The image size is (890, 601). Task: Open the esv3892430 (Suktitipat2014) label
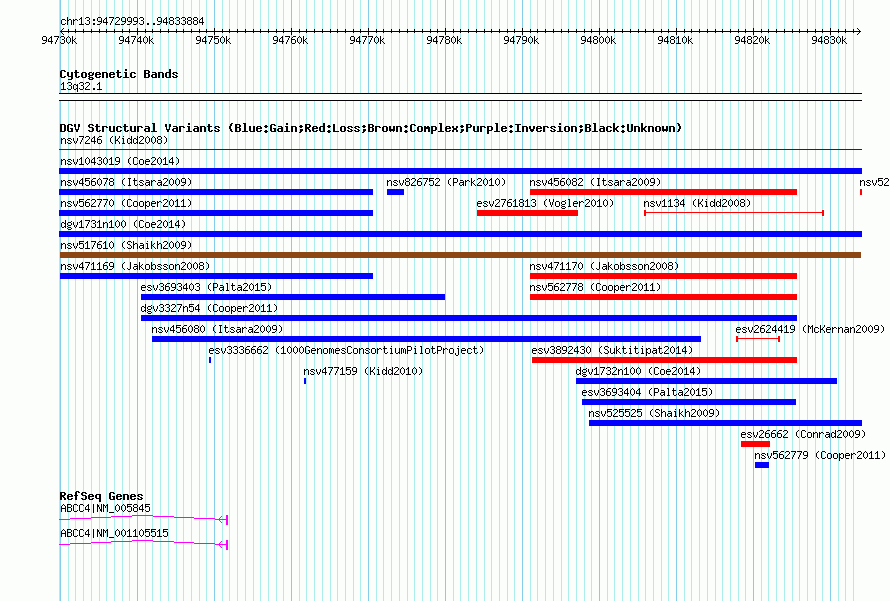pyautogui.click(x=612, y=350)
